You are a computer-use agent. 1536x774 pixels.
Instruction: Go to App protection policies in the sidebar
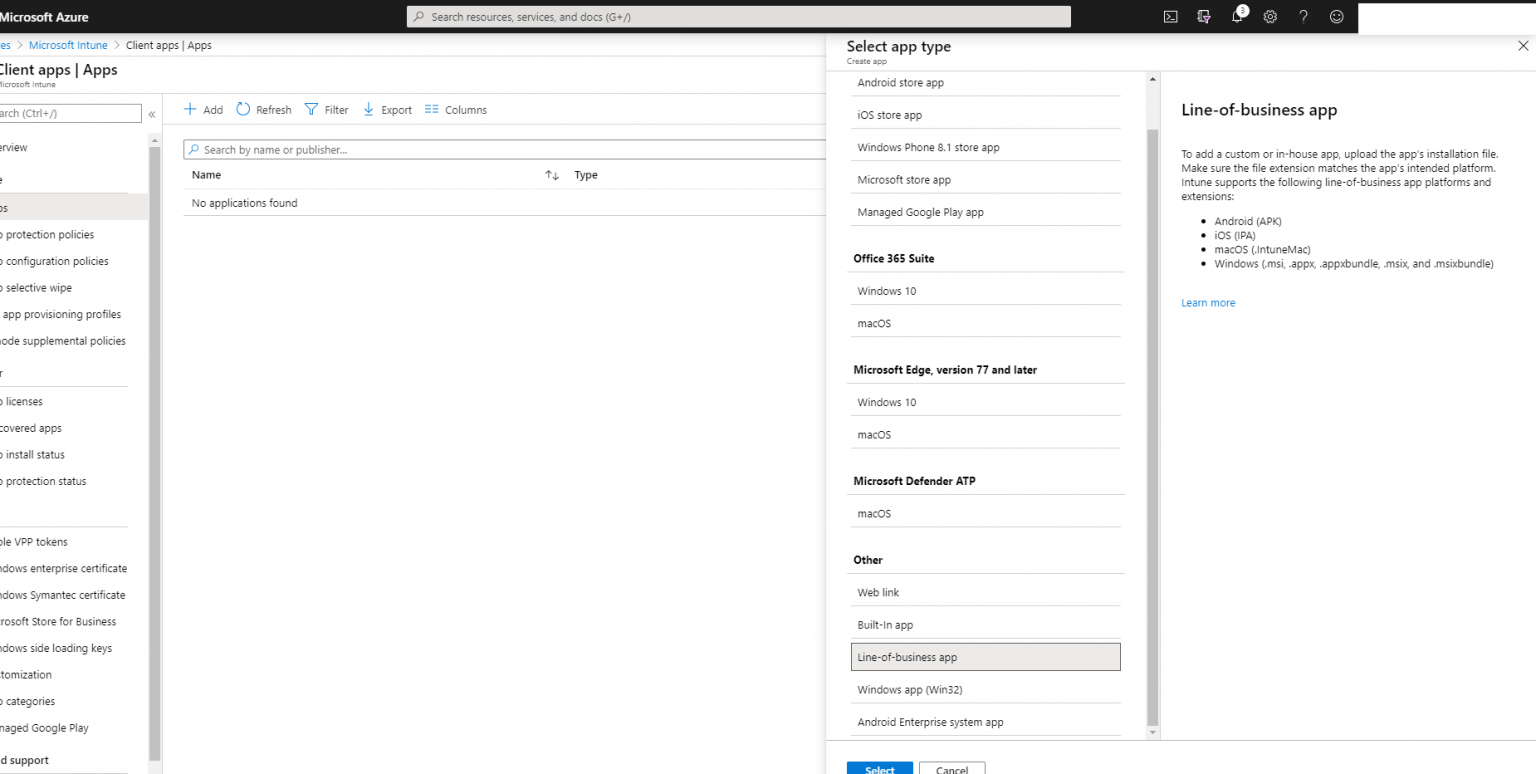(49, 234)
